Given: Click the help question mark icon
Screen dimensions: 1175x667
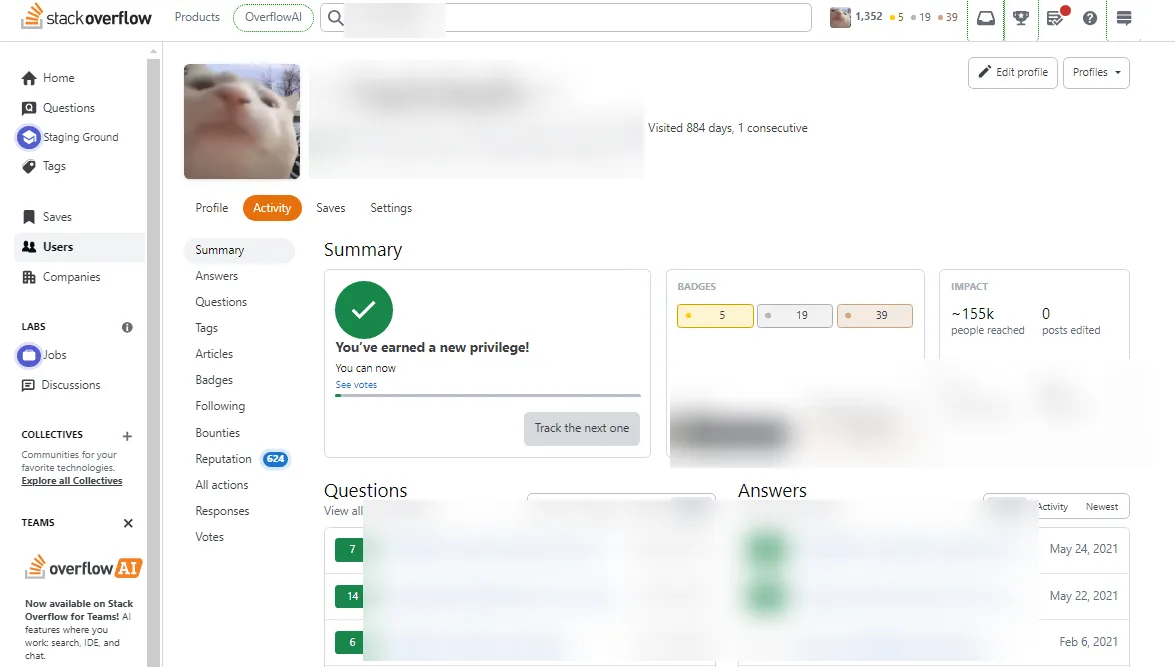Looking at the screenshot, I should [1090, 17].
